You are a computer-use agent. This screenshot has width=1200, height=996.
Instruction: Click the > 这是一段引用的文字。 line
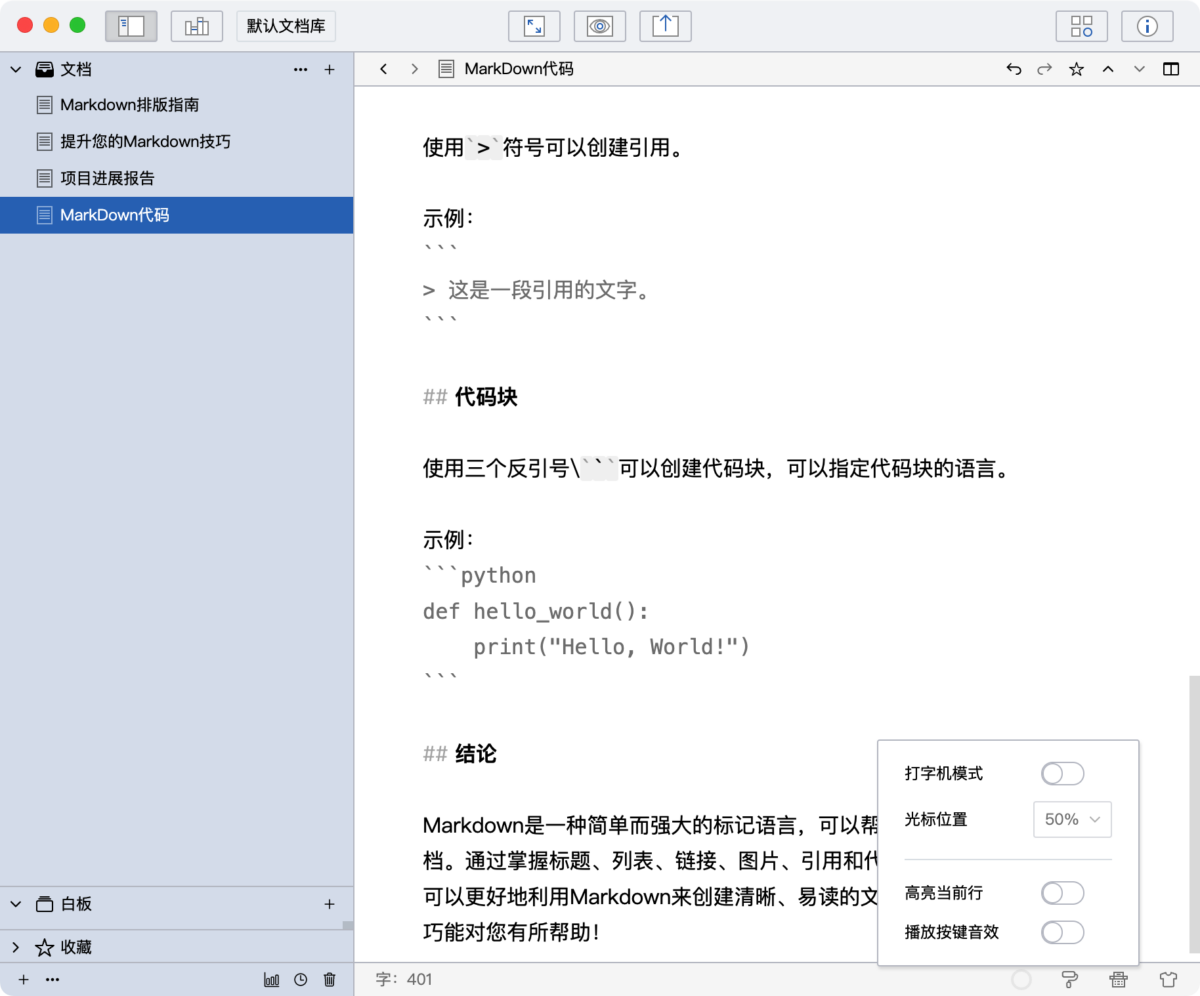[538, 291]
